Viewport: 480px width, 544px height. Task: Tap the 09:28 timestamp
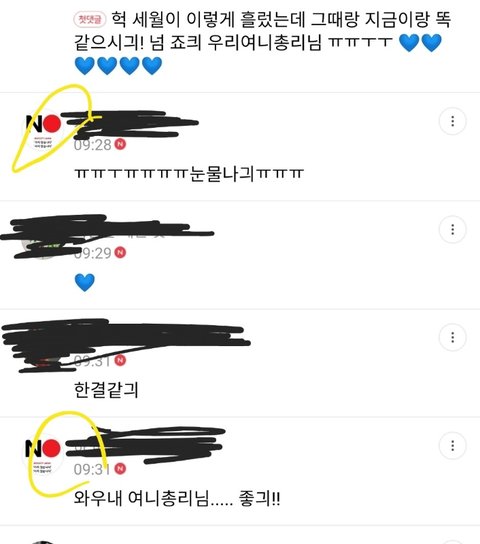93,144
